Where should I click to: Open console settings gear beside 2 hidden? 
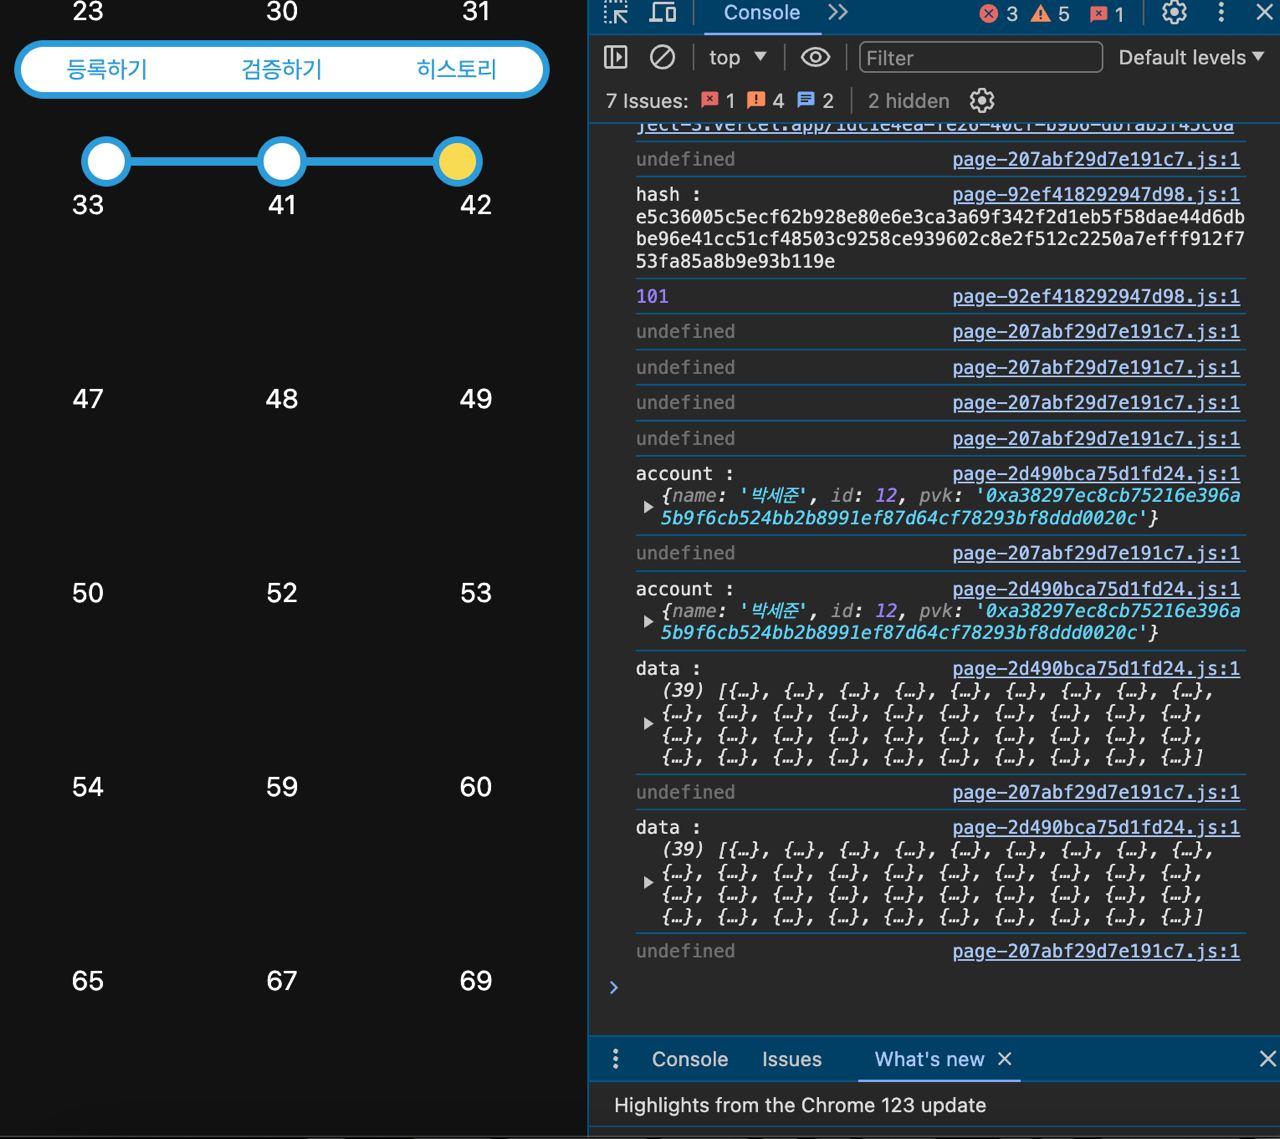982,100
